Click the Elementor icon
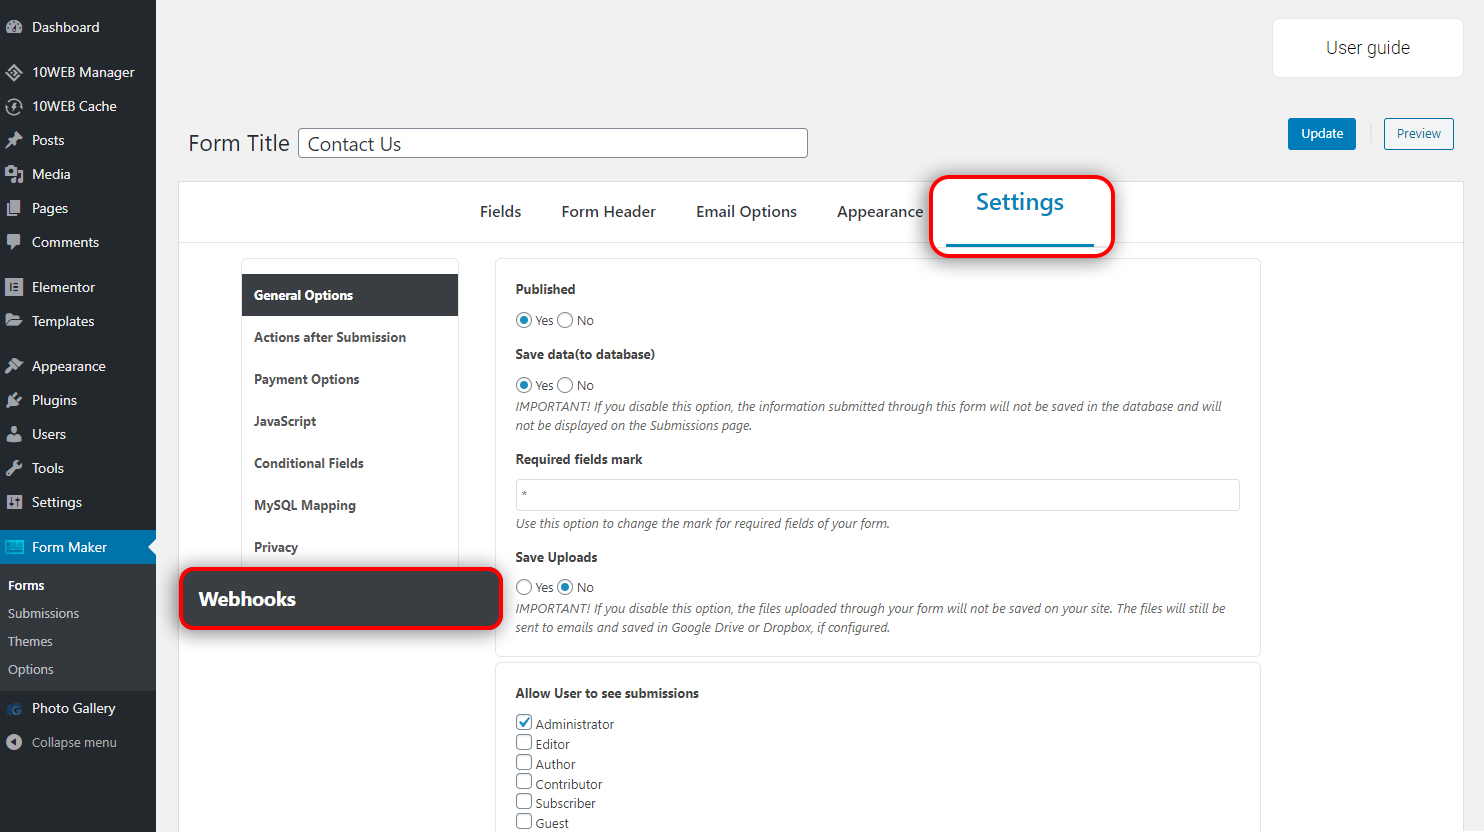This screenshot has height=832, width=1484. click(x=14, y=287)
